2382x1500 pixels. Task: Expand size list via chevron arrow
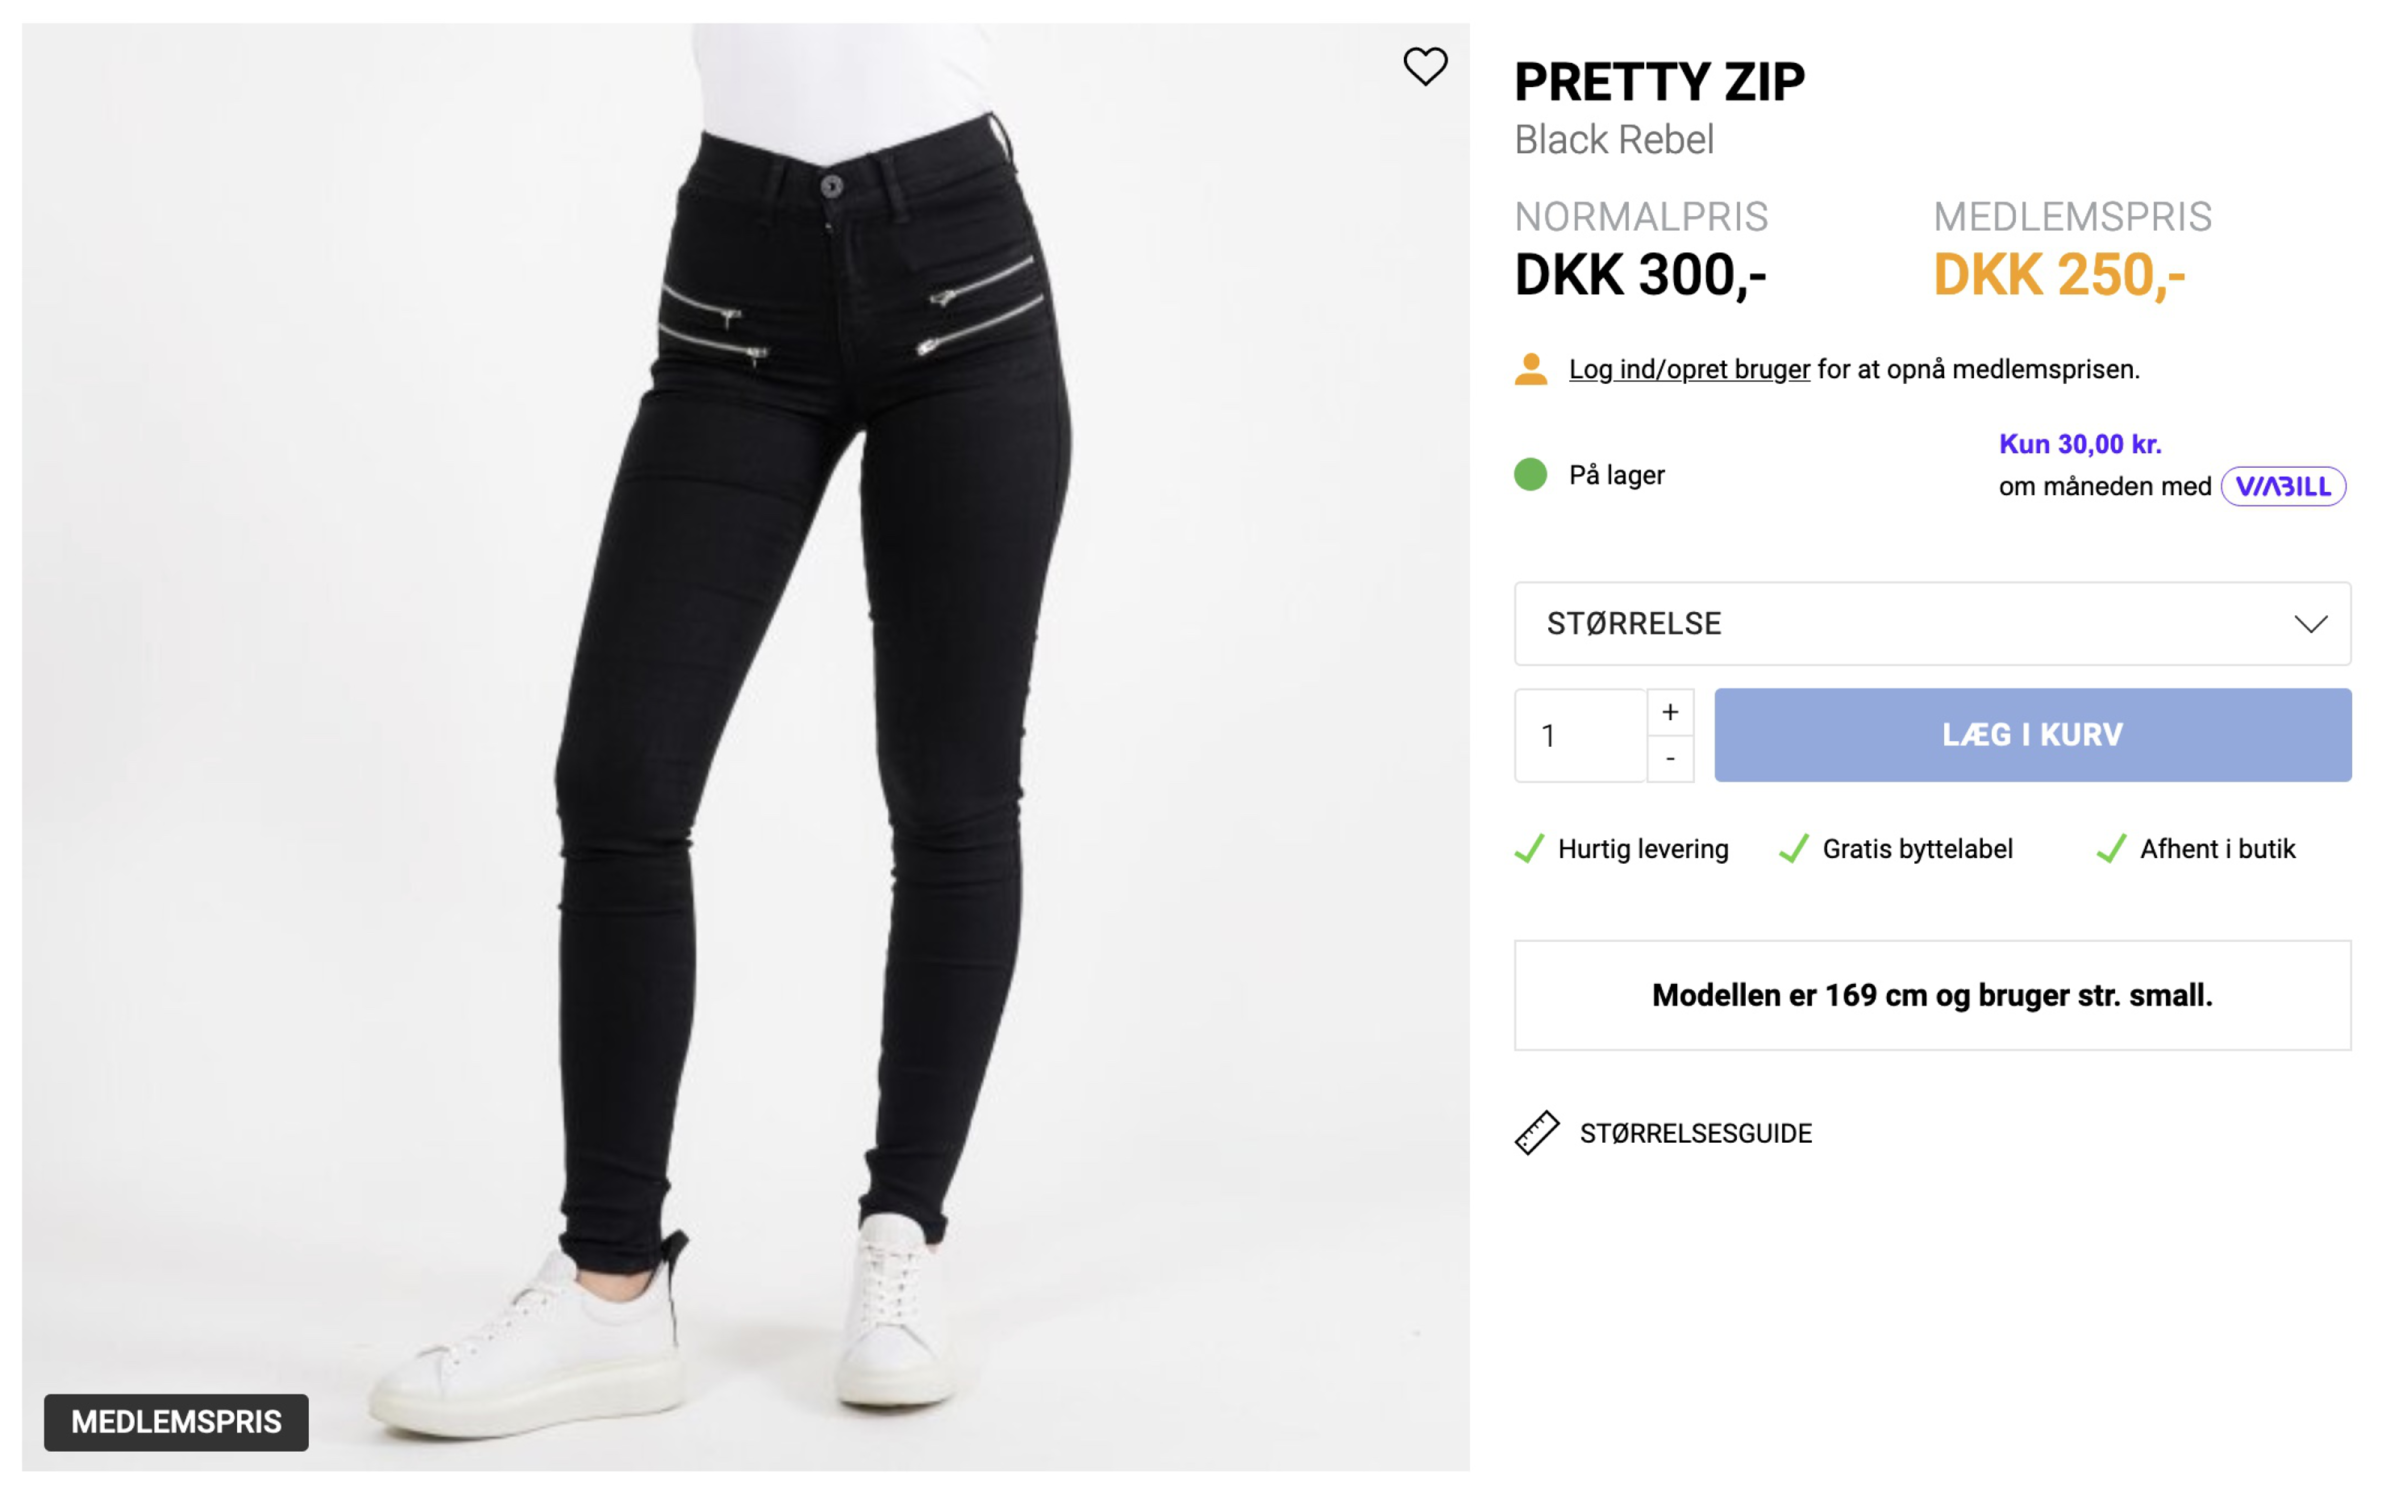[x=2311, y=625]
